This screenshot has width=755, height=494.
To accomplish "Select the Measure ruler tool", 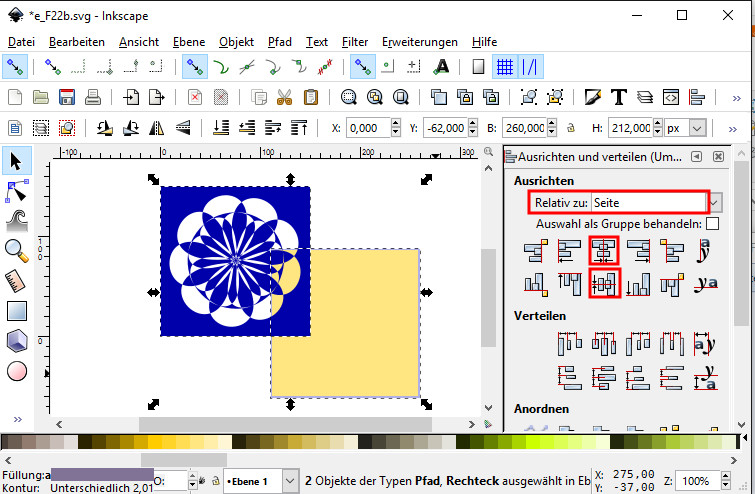I will (x=16, y=281).
